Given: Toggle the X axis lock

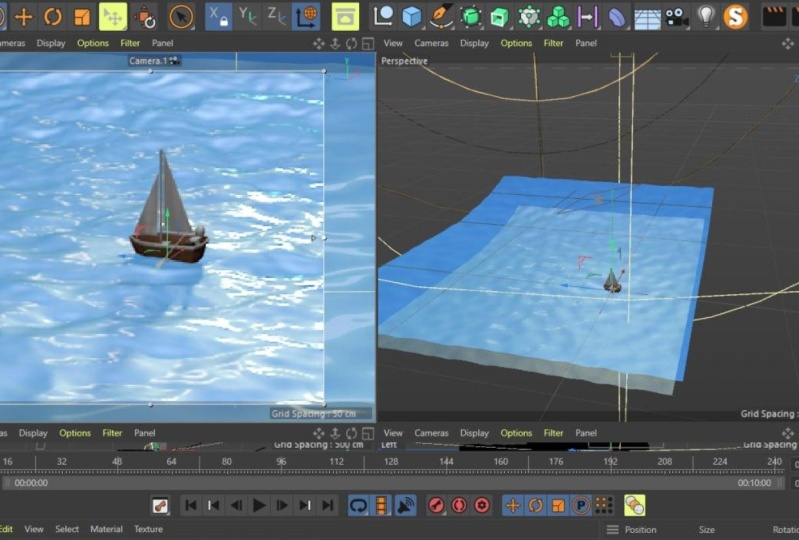Looking at the screenshot, I should coord(219,16).
